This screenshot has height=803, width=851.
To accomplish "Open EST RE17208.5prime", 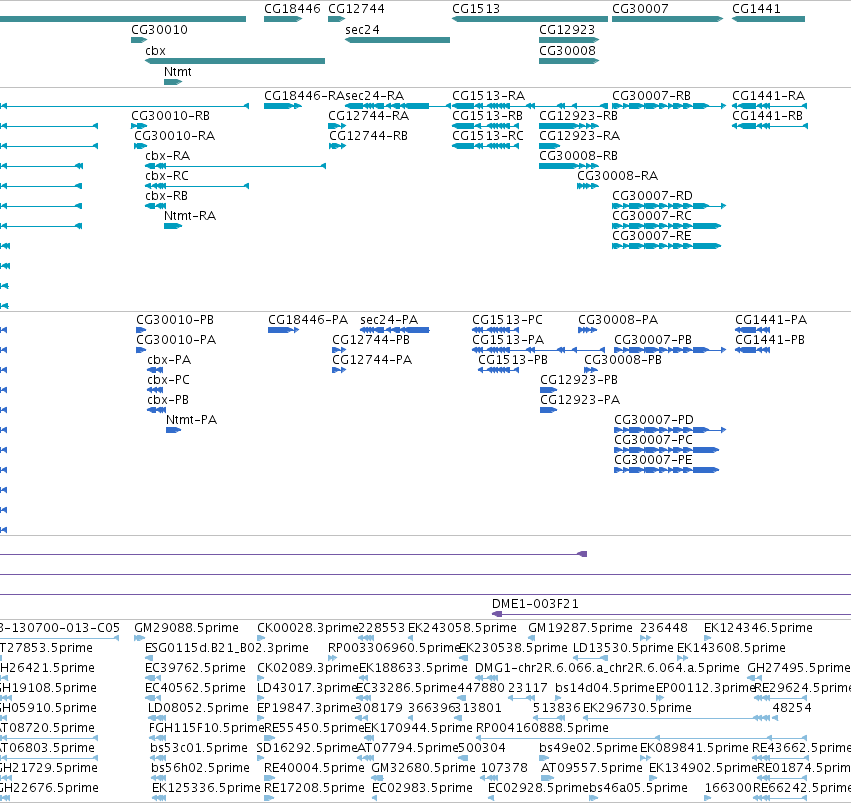I will pos(314,788).
